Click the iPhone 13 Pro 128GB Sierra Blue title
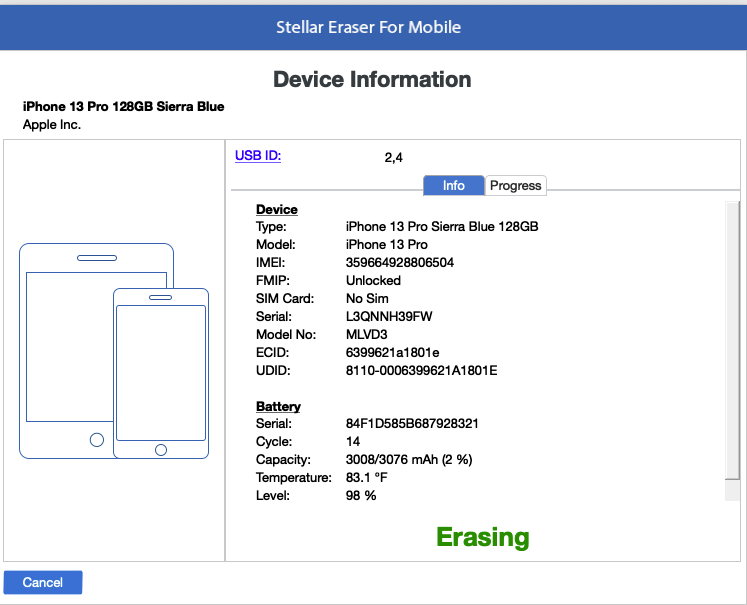Viewport: 747px width, 605px height. point(123,106)
